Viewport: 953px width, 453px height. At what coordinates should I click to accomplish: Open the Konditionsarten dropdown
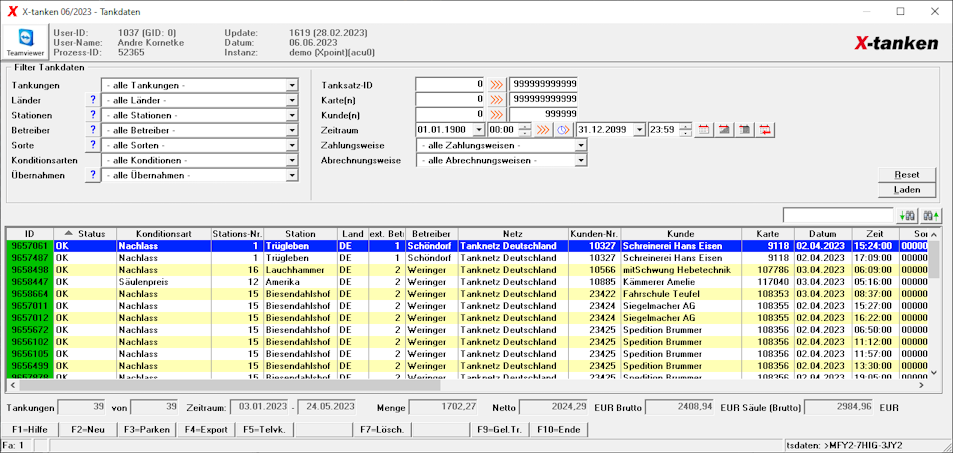(x=292, y=161)
